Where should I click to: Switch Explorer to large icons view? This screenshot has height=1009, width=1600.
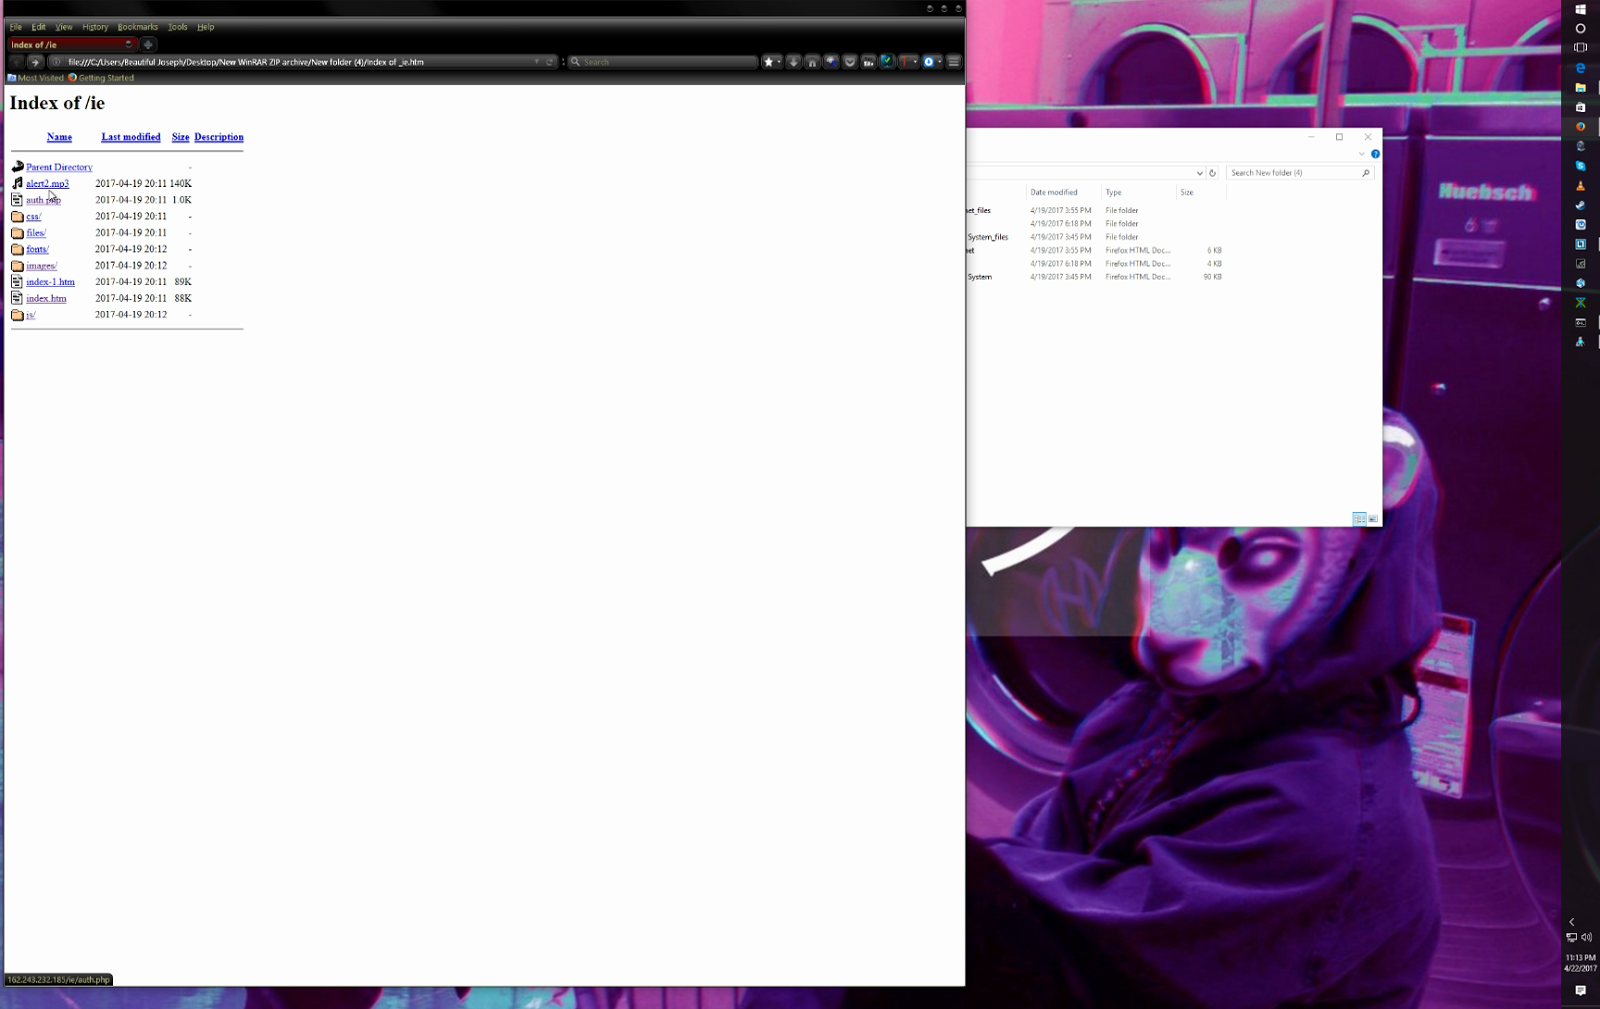pos(1373,519)
